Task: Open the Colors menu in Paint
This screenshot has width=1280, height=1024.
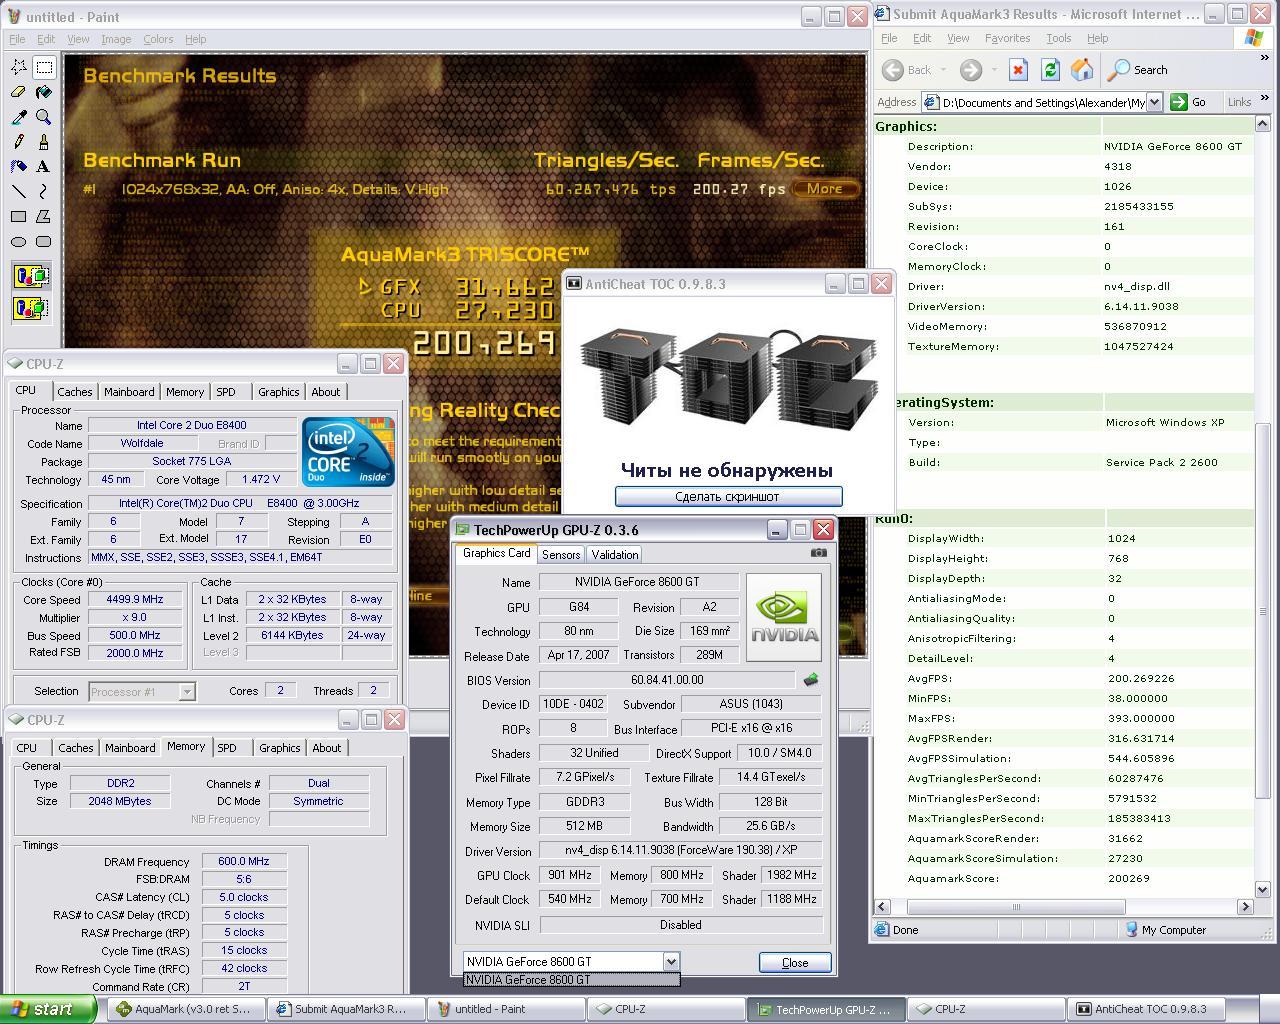Action: click(158, 39)
